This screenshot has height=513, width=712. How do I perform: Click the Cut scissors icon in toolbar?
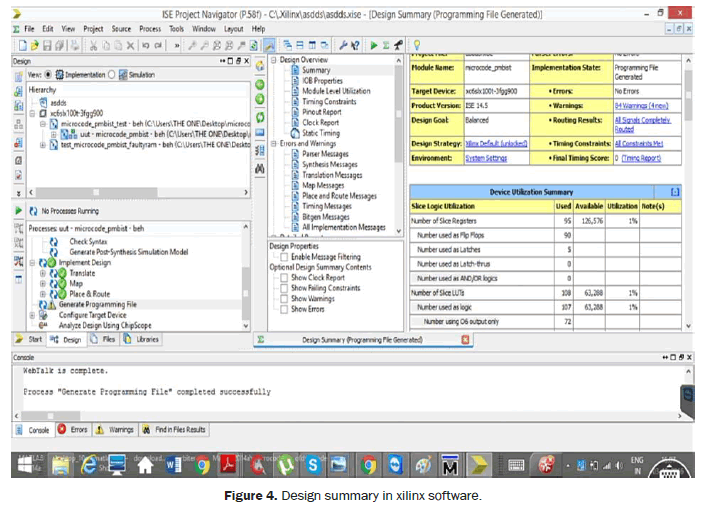click(x=93, y=46)
